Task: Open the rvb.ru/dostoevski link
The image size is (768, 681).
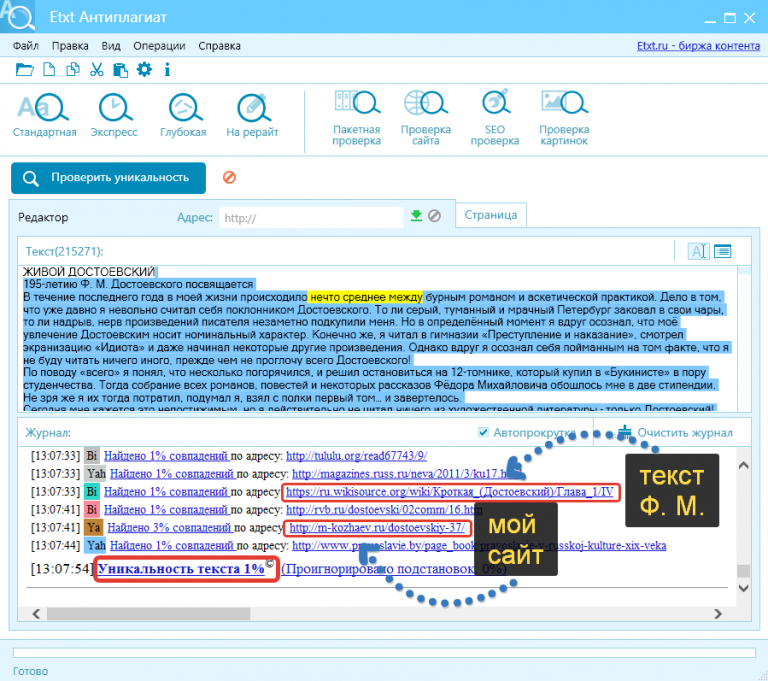Action: pyautogui.click(x=384, y=510)
